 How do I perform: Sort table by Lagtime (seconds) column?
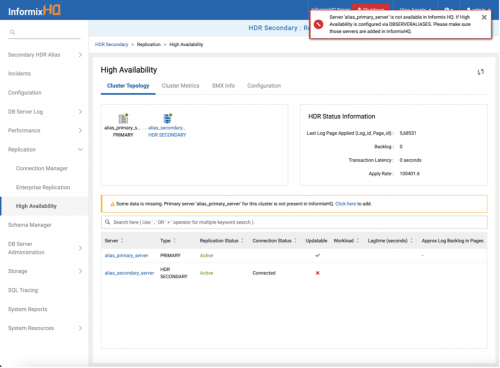click(411, 241)
